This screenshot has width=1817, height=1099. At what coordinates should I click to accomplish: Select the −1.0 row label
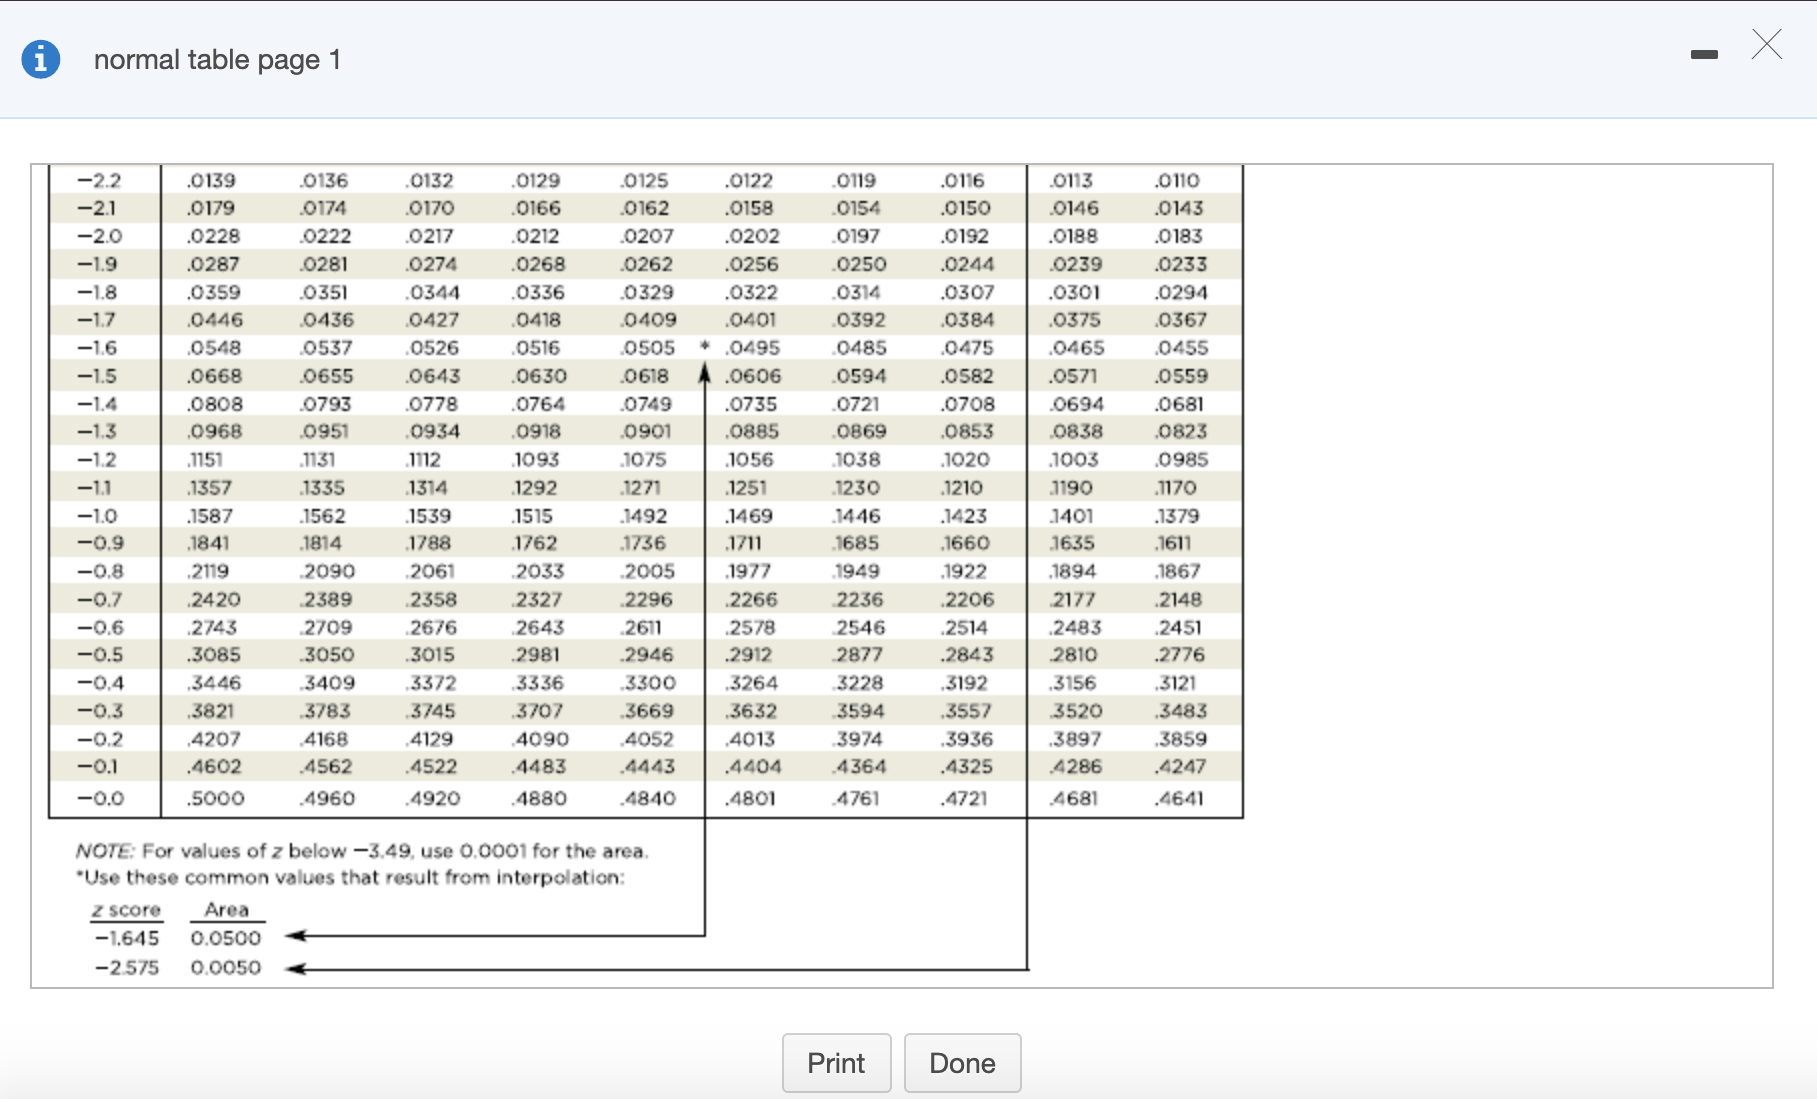(98, 516)
